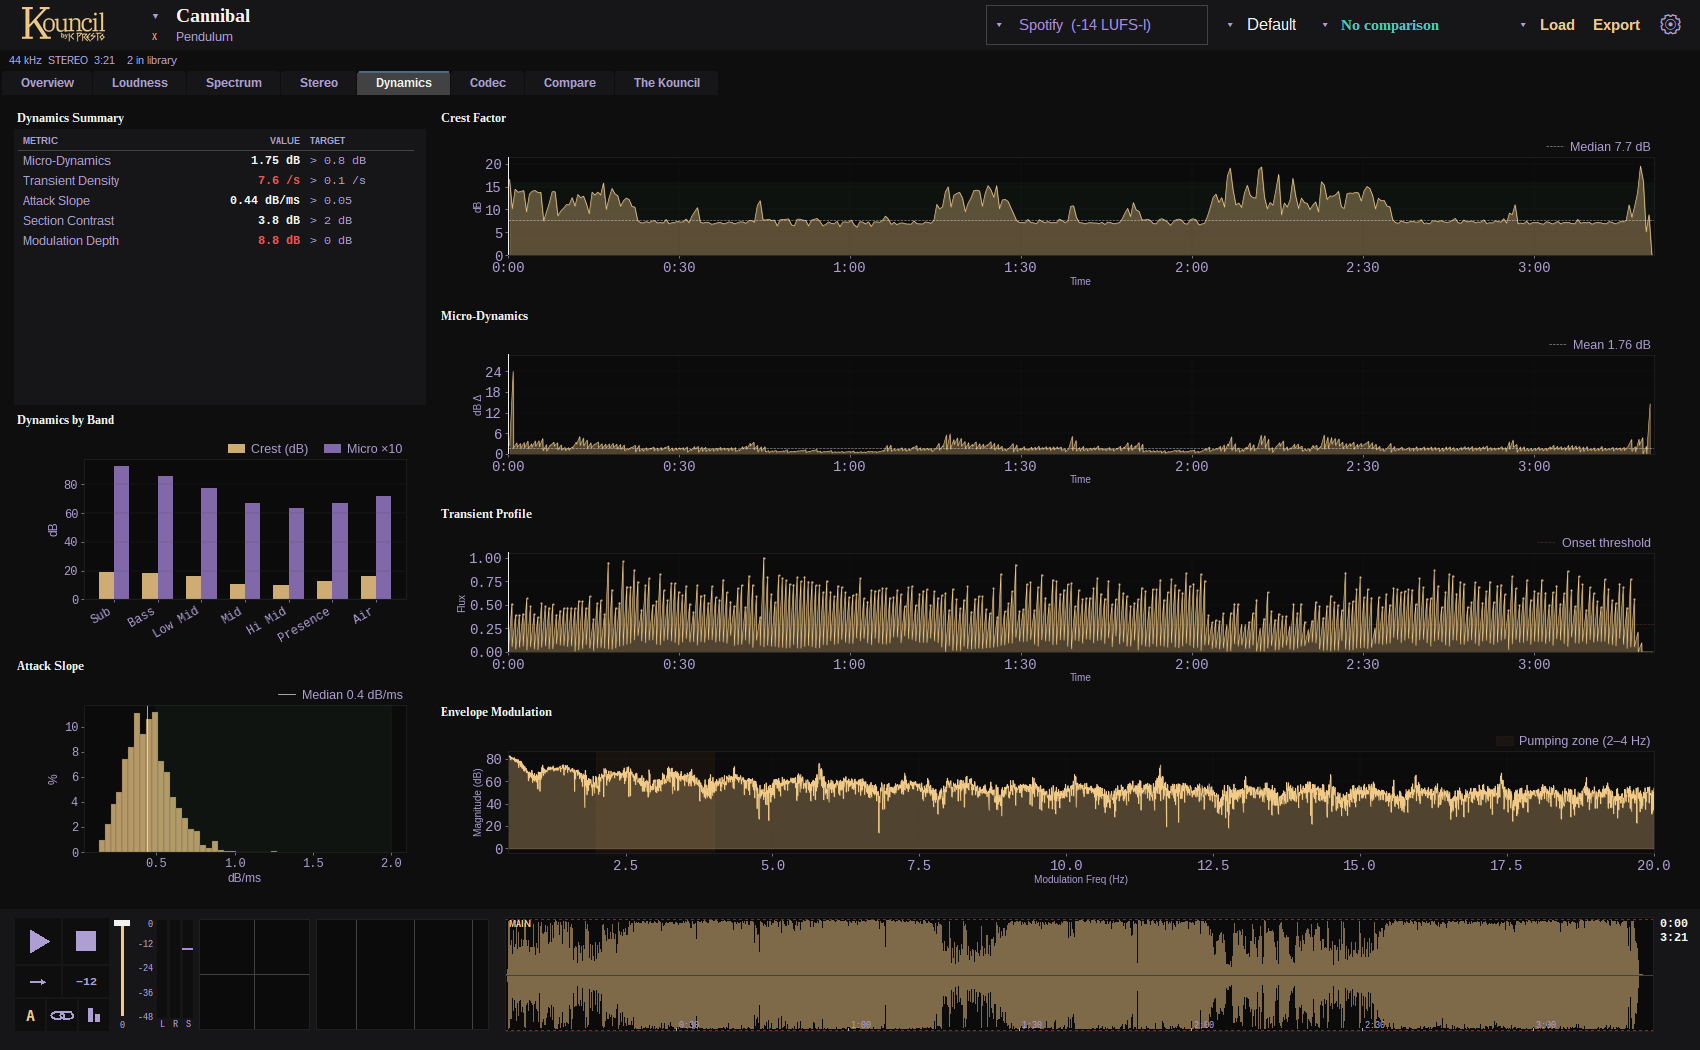Image resolution: width=1700 pixels, height=1050 pixels.
Task: Click the Kouncil logo
Action: tap(63, 24)
